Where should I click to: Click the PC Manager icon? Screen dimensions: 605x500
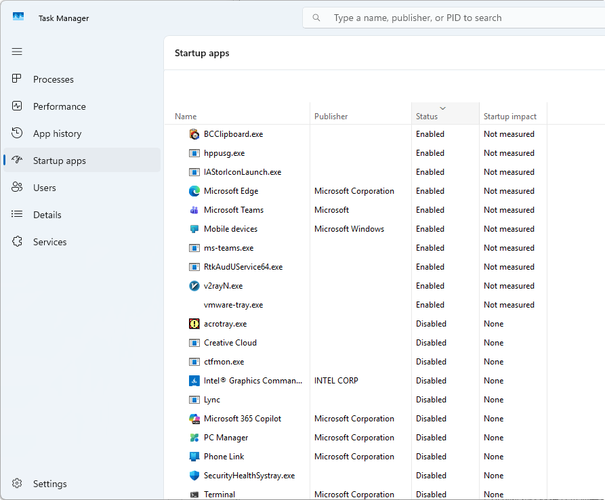tap(194, 438)
